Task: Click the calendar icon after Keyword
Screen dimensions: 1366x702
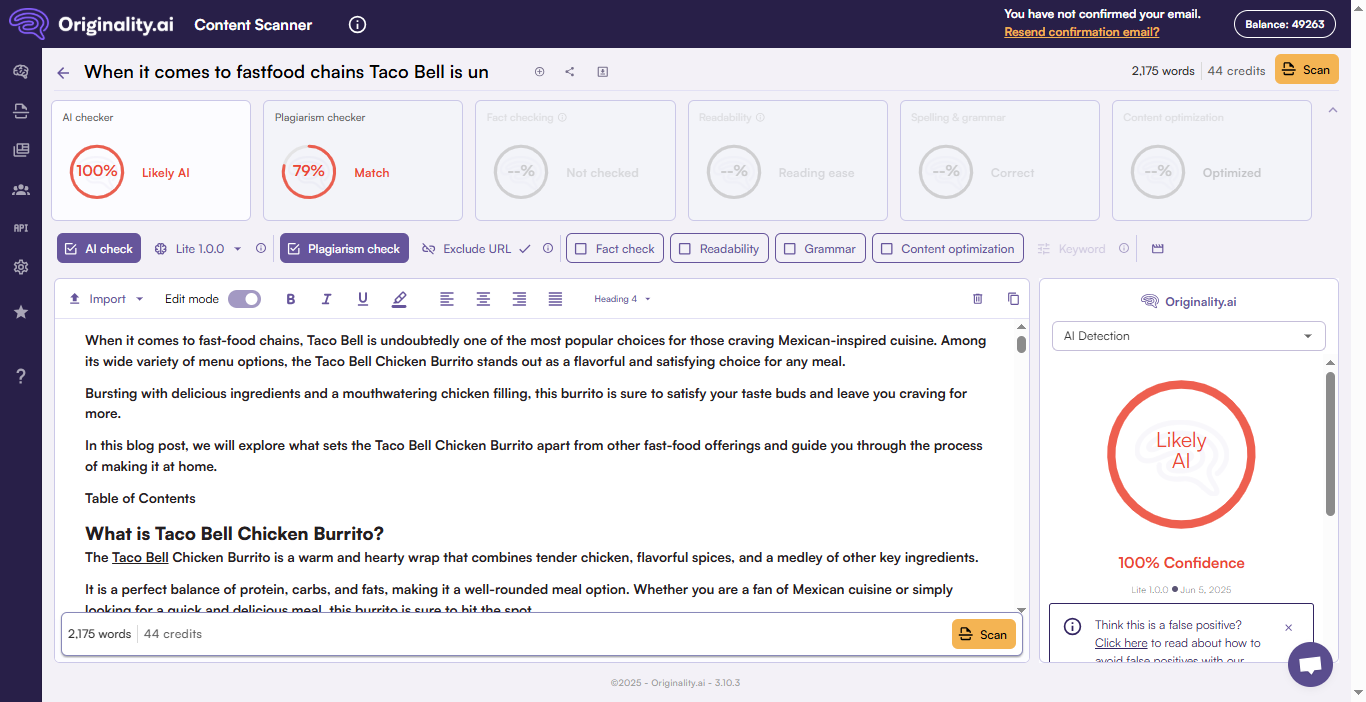Action: 1158,248
